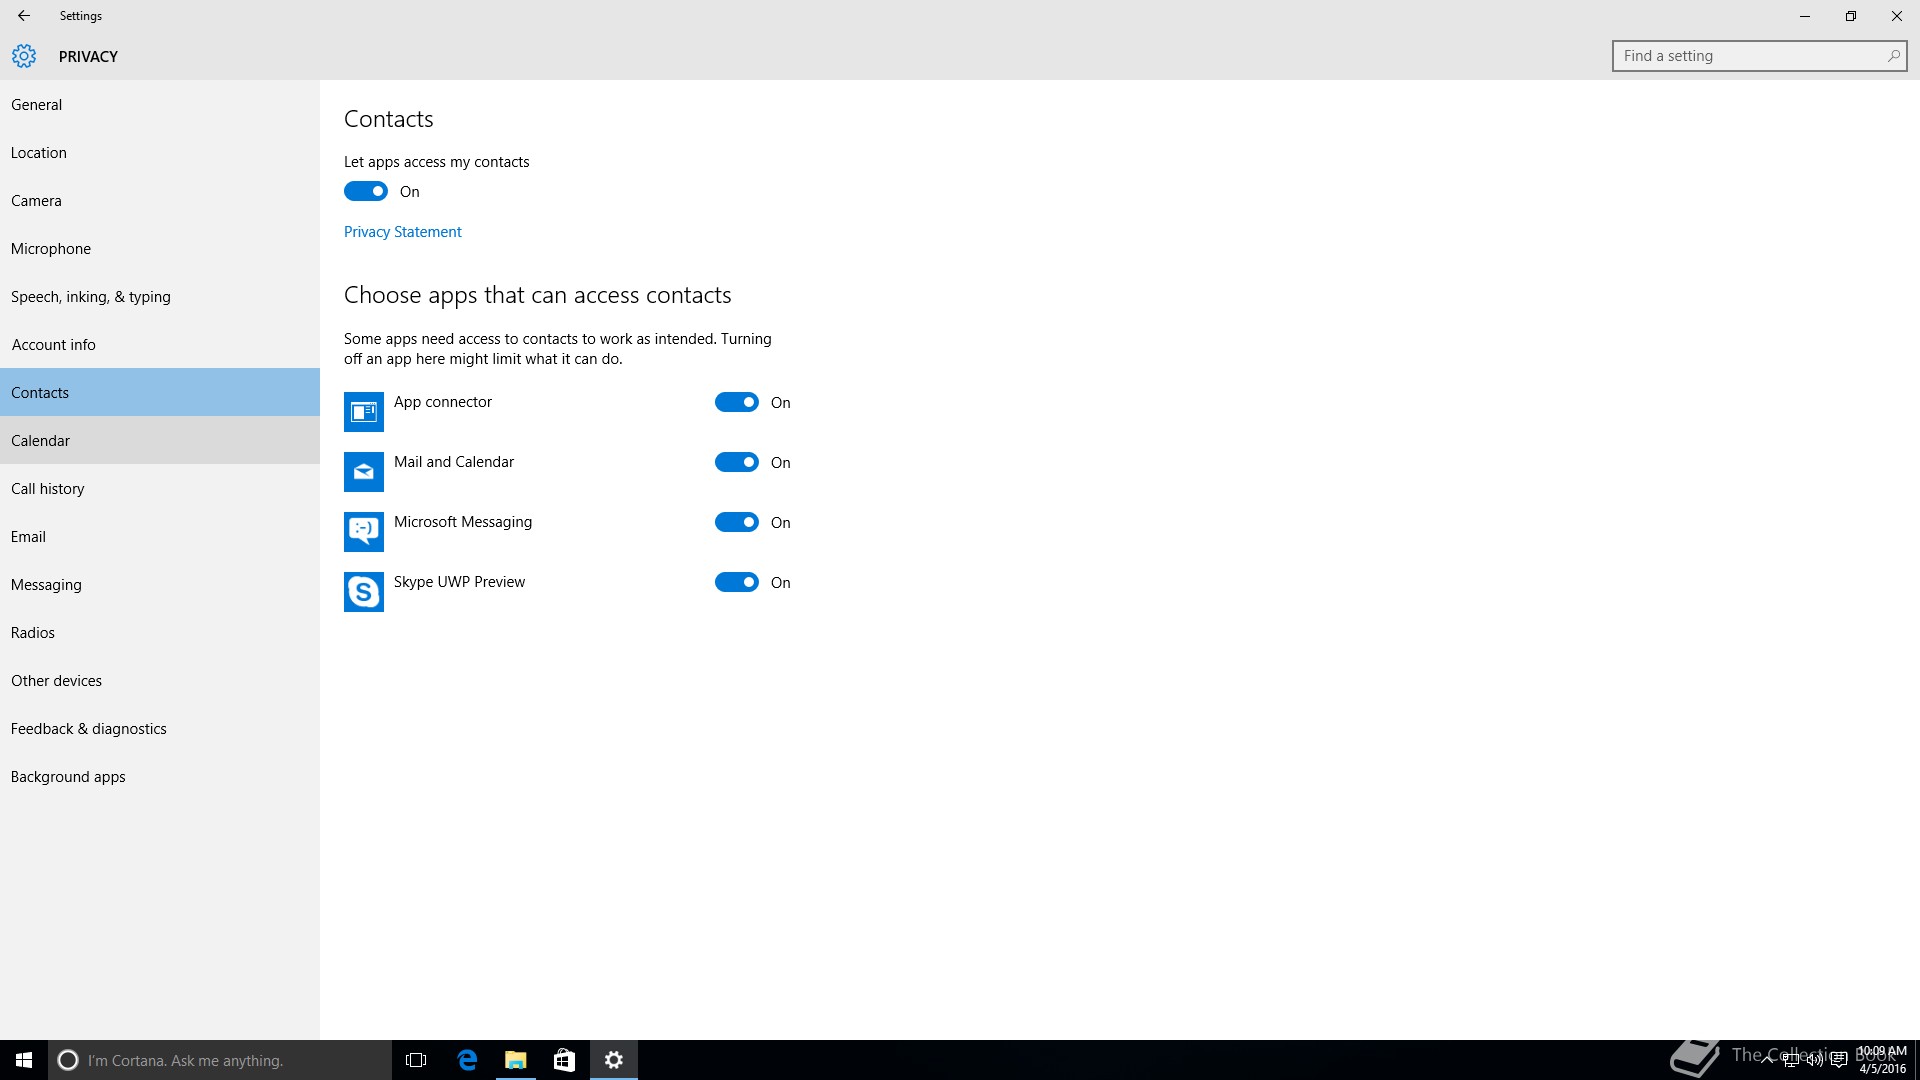Screen dimensions: 1920x1080
Task: Open the Windows Start menu
Action: tap(24, 1060)
